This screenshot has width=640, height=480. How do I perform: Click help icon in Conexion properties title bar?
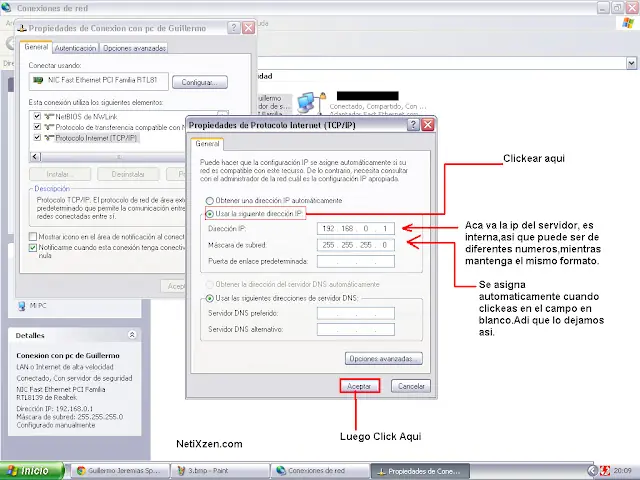click(x=233, y=28)
